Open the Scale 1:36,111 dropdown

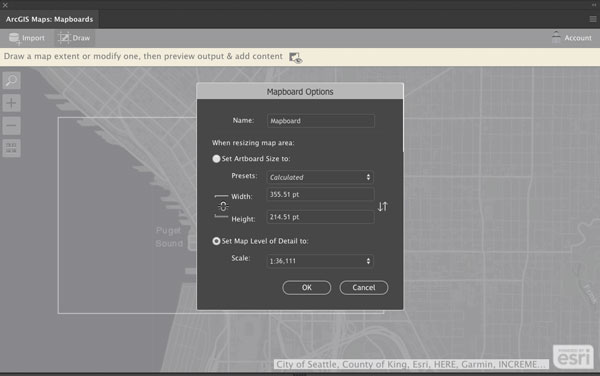click(x=320, y=261)
